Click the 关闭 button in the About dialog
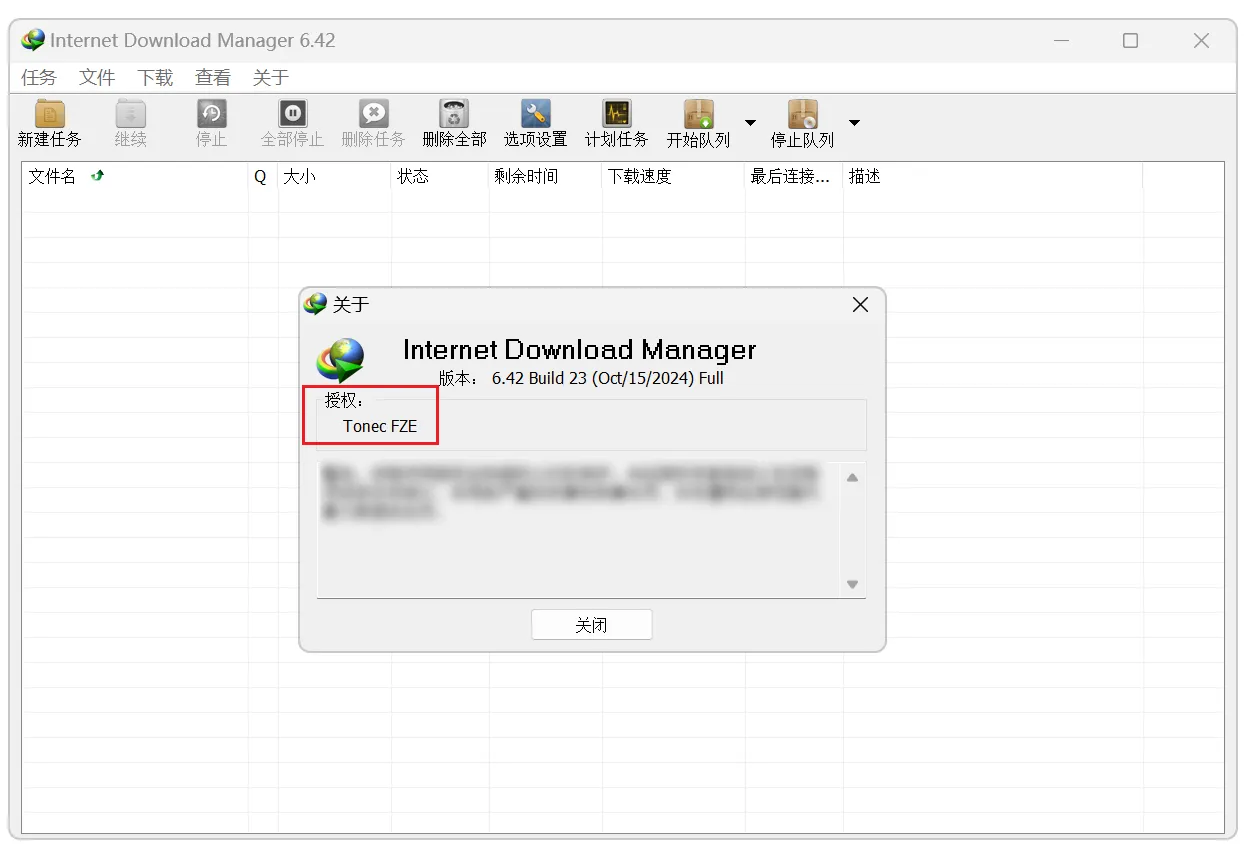Image resolution: width=1246 pixels, height=851 pixels. pos(591,625)
